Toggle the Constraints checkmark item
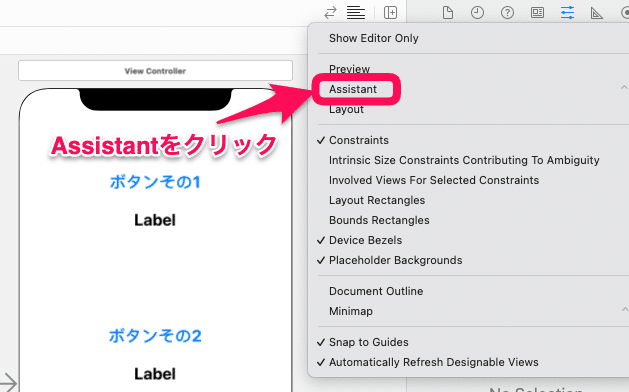This screenshot has width=629, height=392. [x=359, y=140]
